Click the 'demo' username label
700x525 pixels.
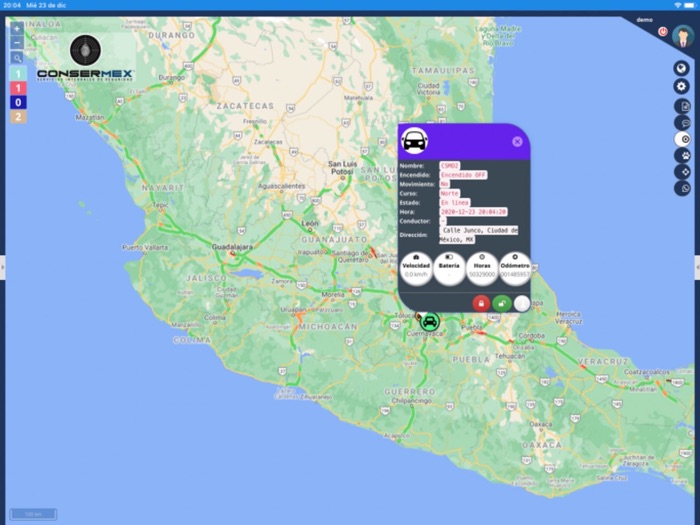coord(644,20)
